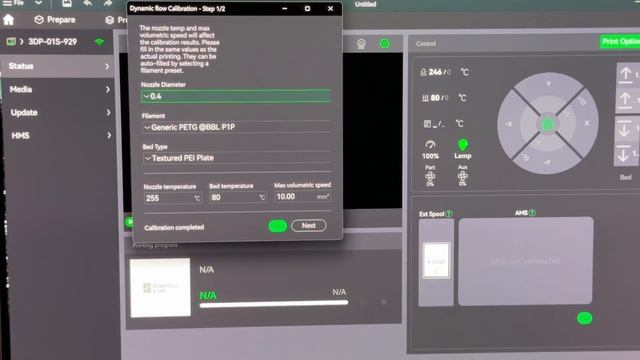Click the Y+ arrow on movement dial
The height and width of the screenshot is (360, 640).
548,83
